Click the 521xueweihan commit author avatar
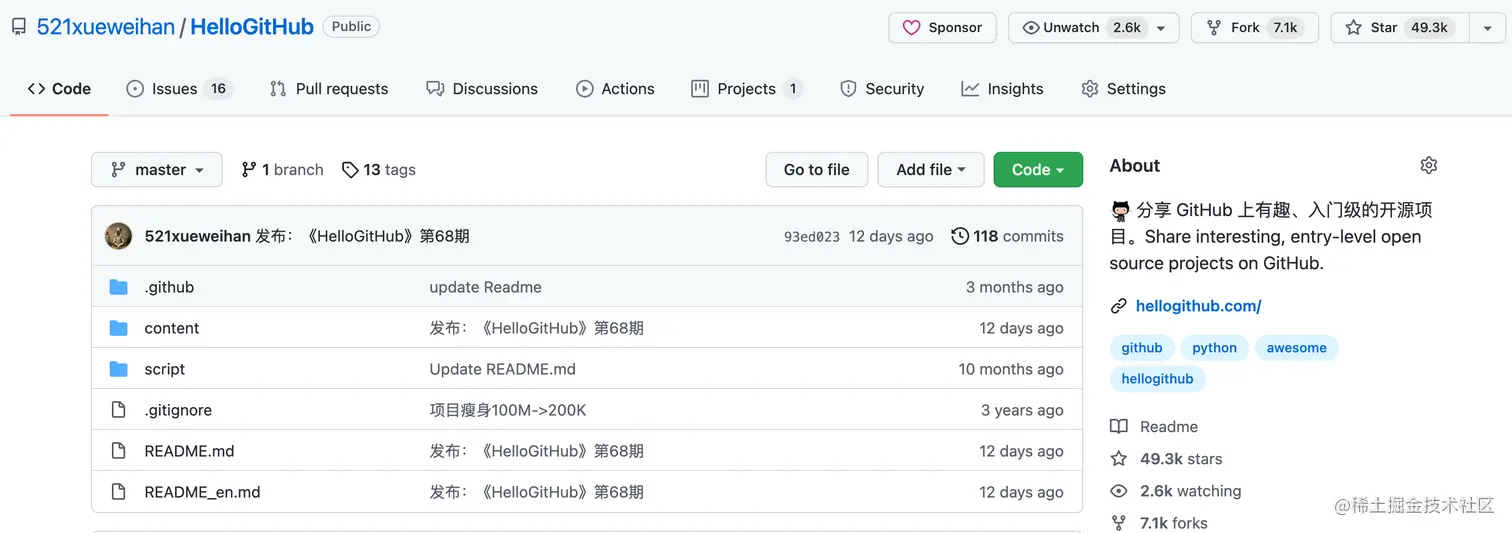1512x533 pixels. point(119,236)
